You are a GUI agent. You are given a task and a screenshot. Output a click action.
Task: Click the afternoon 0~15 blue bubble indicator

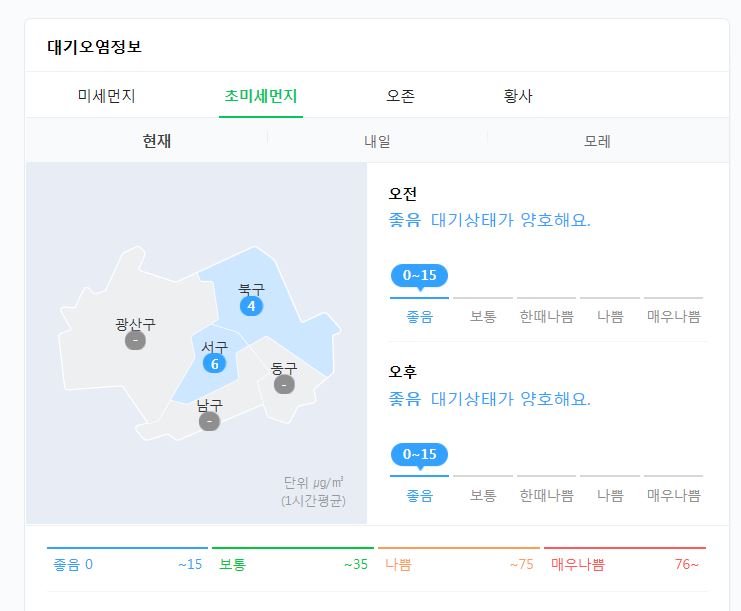coord(419,456)
